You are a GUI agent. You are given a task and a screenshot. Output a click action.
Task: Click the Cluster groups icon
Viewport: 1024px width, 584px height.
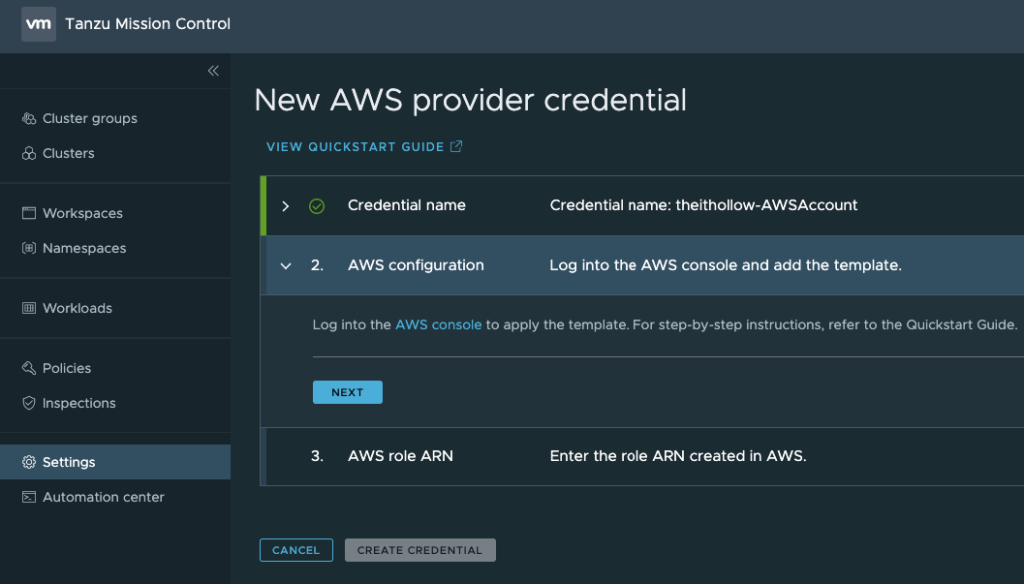(x=29, y=119)
